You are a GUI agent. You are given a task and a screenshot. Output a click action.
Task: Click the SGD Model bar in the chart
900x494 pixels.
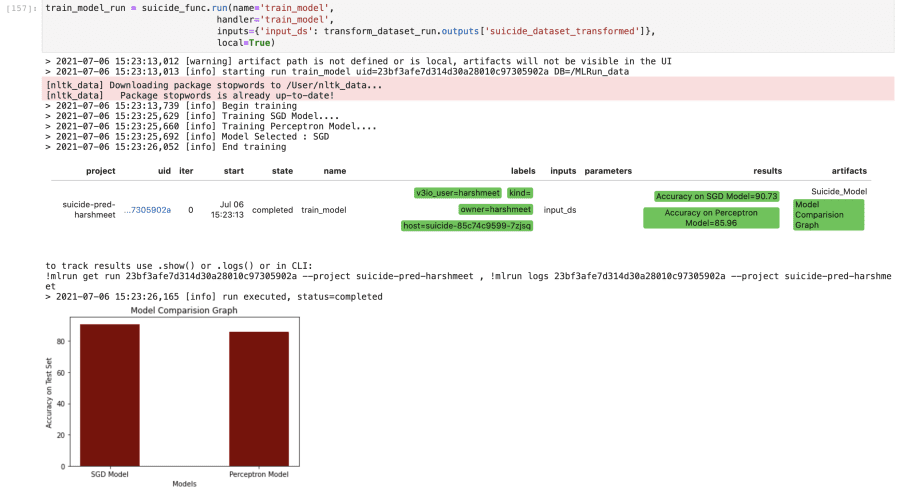tap(110, 395)
